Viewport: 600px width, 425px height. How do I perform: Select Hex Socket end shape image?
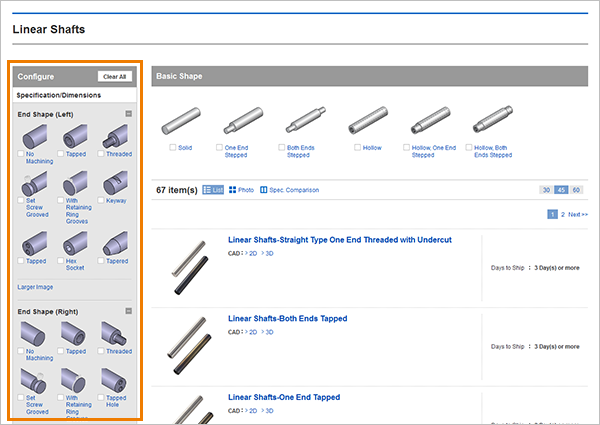[76, 242]
